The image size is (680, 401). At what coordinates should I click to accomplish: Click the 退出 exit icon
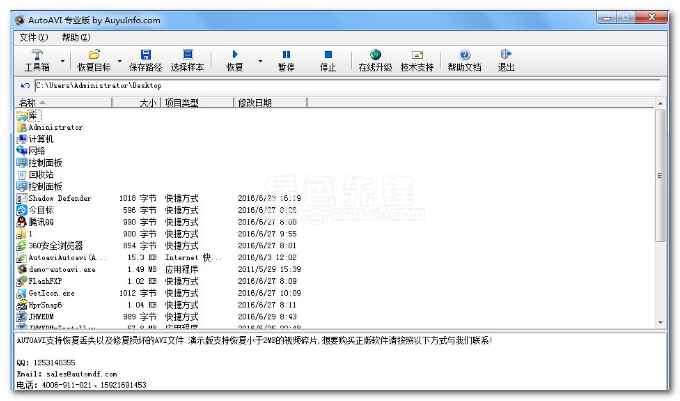point(506,54)
